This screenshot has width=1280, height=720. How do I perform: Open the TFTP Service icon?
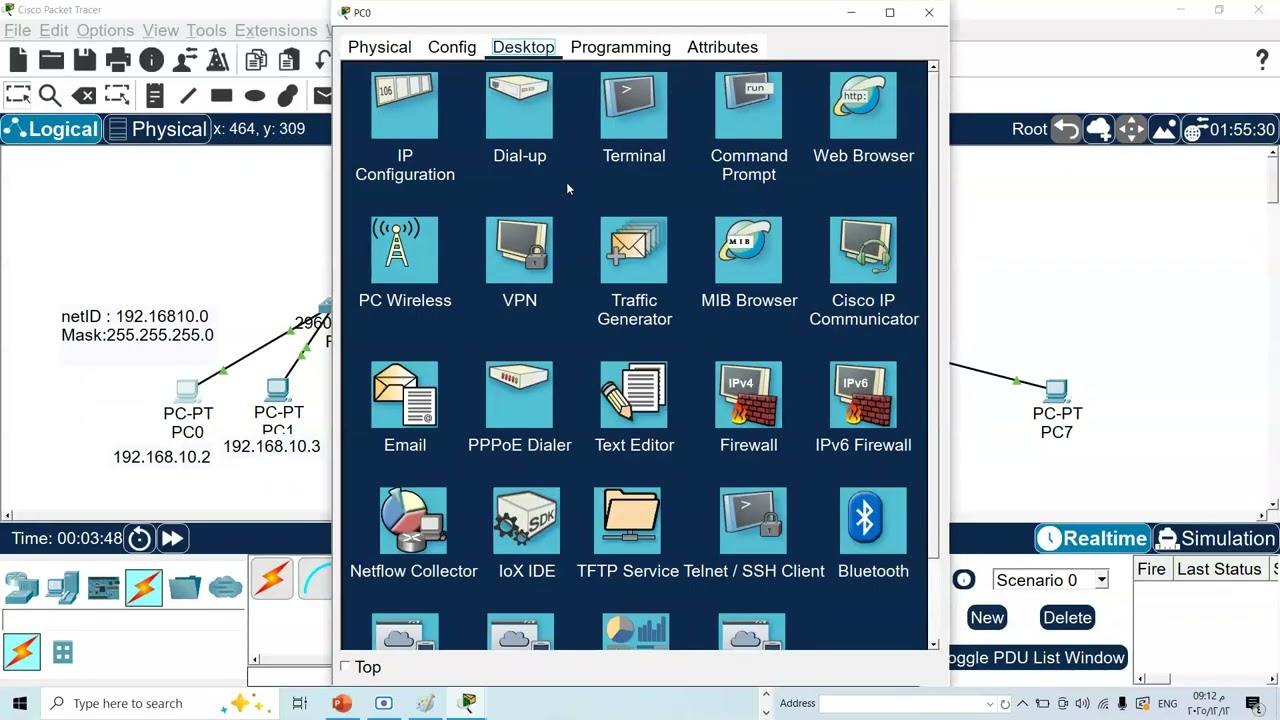coord(627,521)
